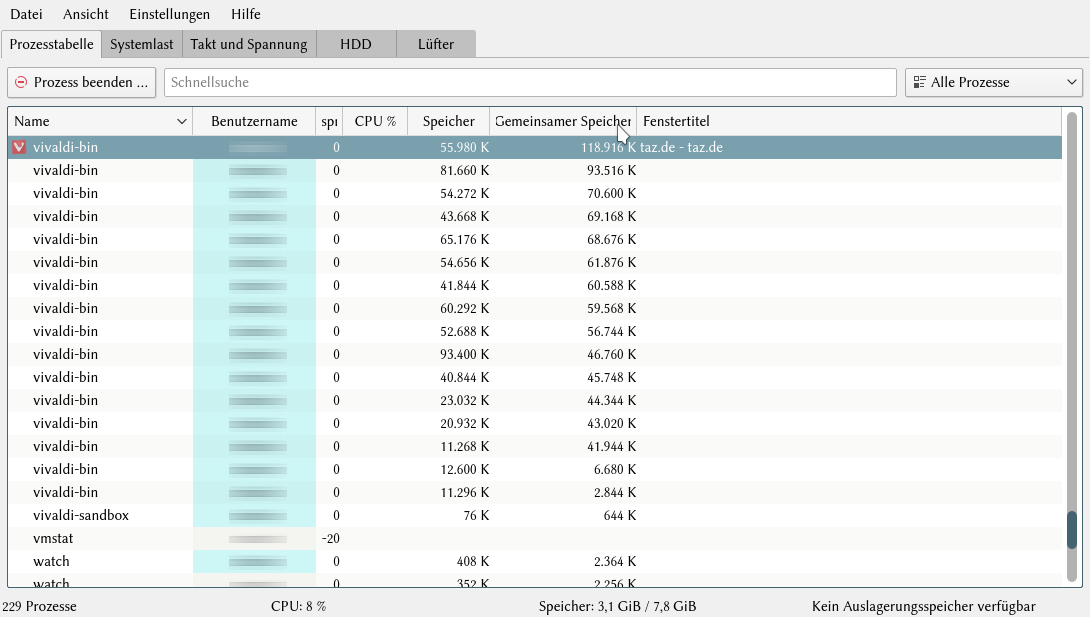Click the Name column sort arrow

pyautogui.click(x=181, y=122)
